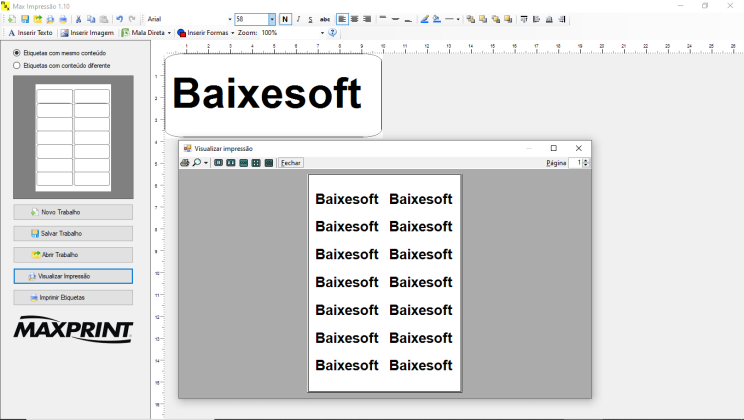Toggle underline (S) formatting
The image size is (744, 420).
(310, 19)
